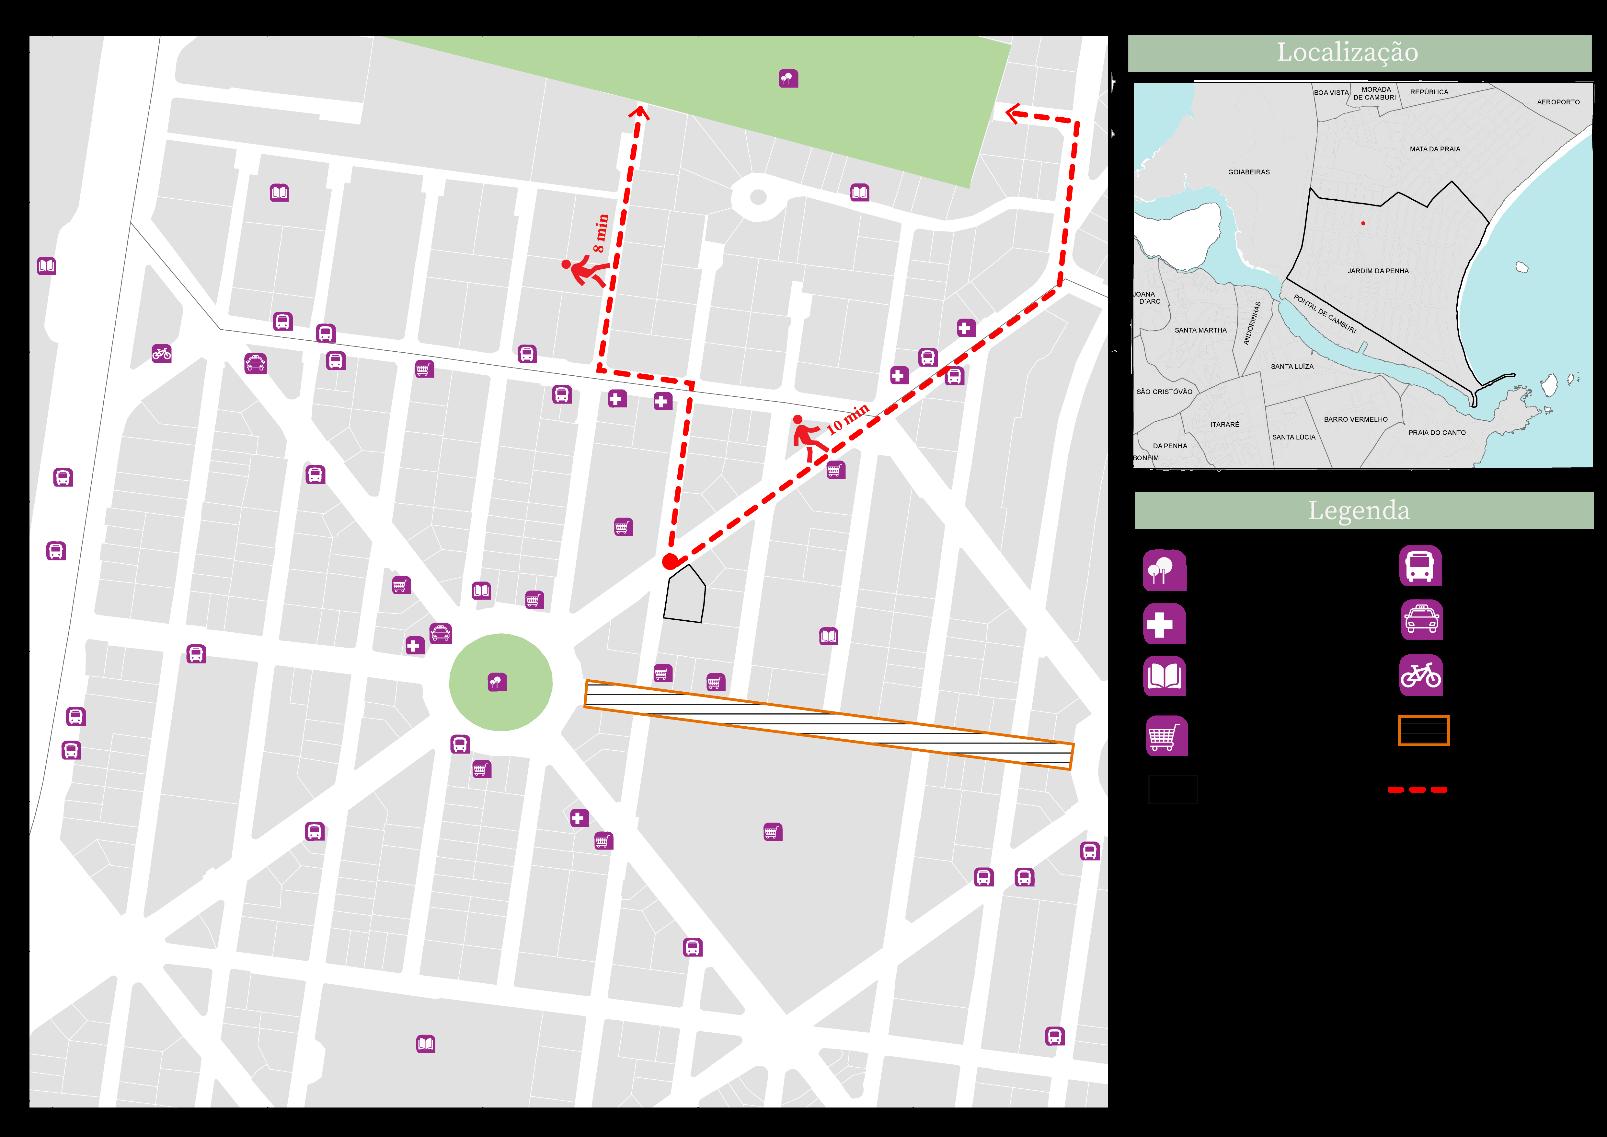This screenshot has height=1137, width=1607.
Task: Click the arrowhead ending the 10 min route
Action: pyautogui.click(x=1015, y=113)
